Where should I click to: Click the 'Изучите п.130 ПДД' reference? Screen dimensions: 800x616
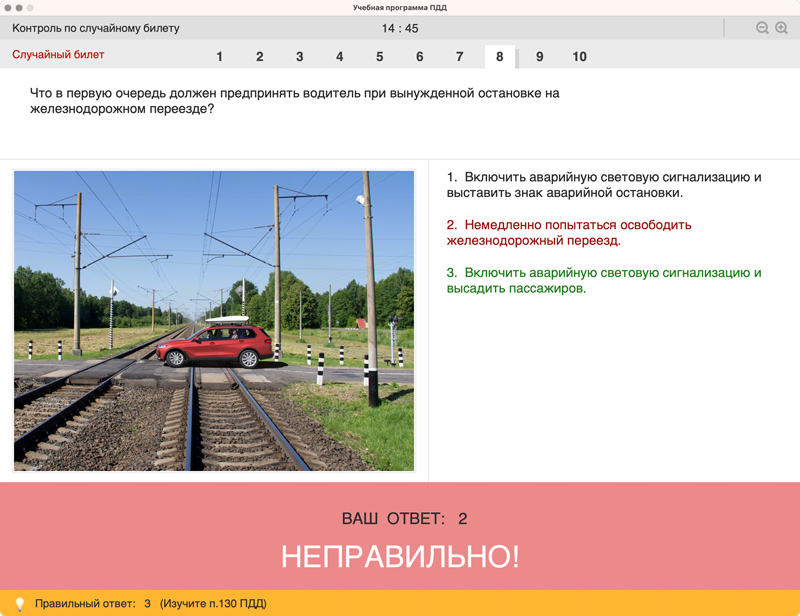[x=213, y=604]
